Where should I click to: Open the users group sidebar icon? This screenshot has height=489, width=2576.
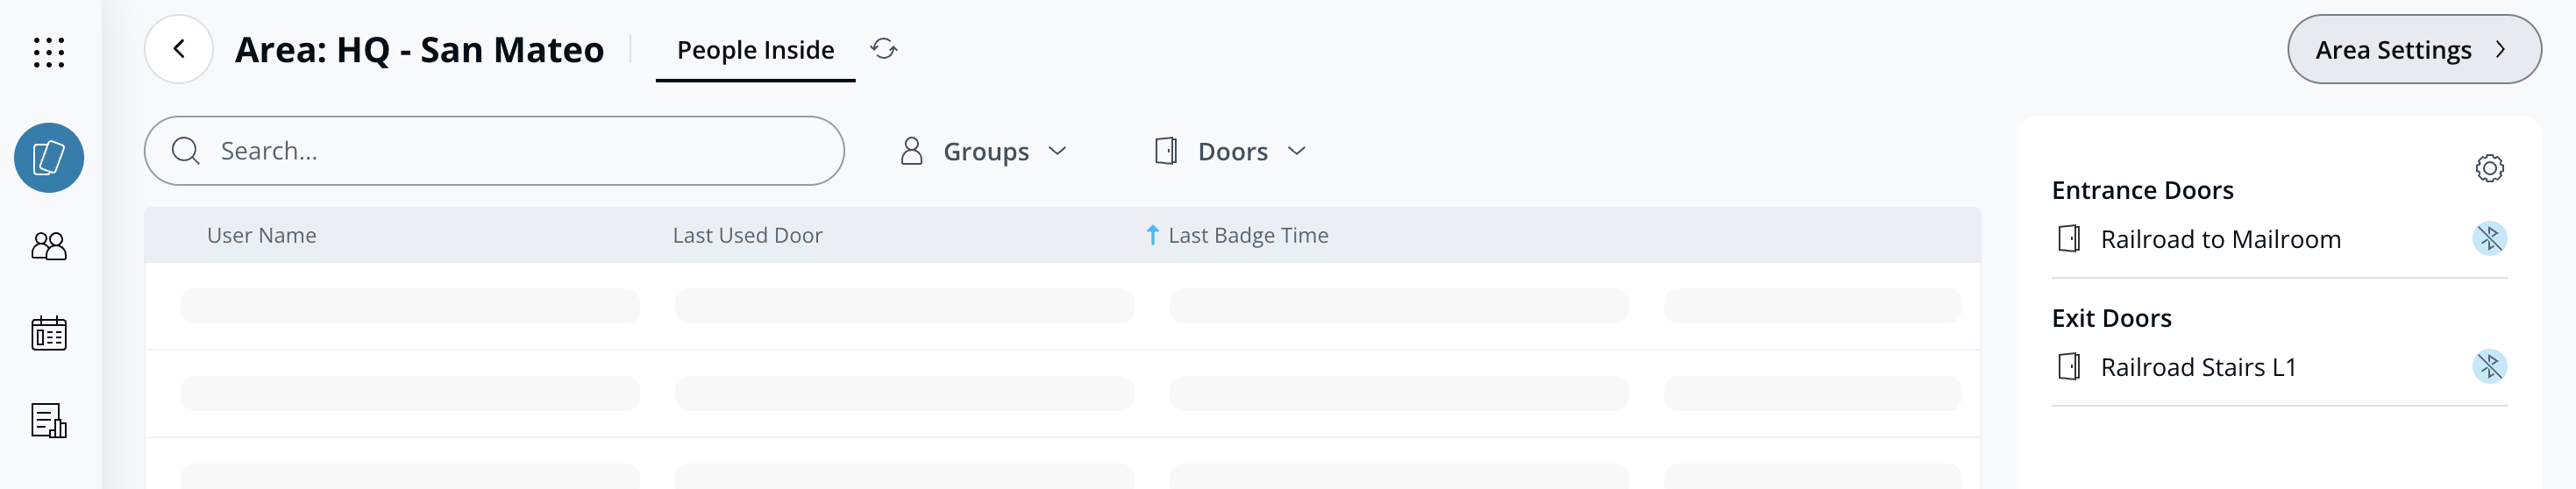coord(48,246)
